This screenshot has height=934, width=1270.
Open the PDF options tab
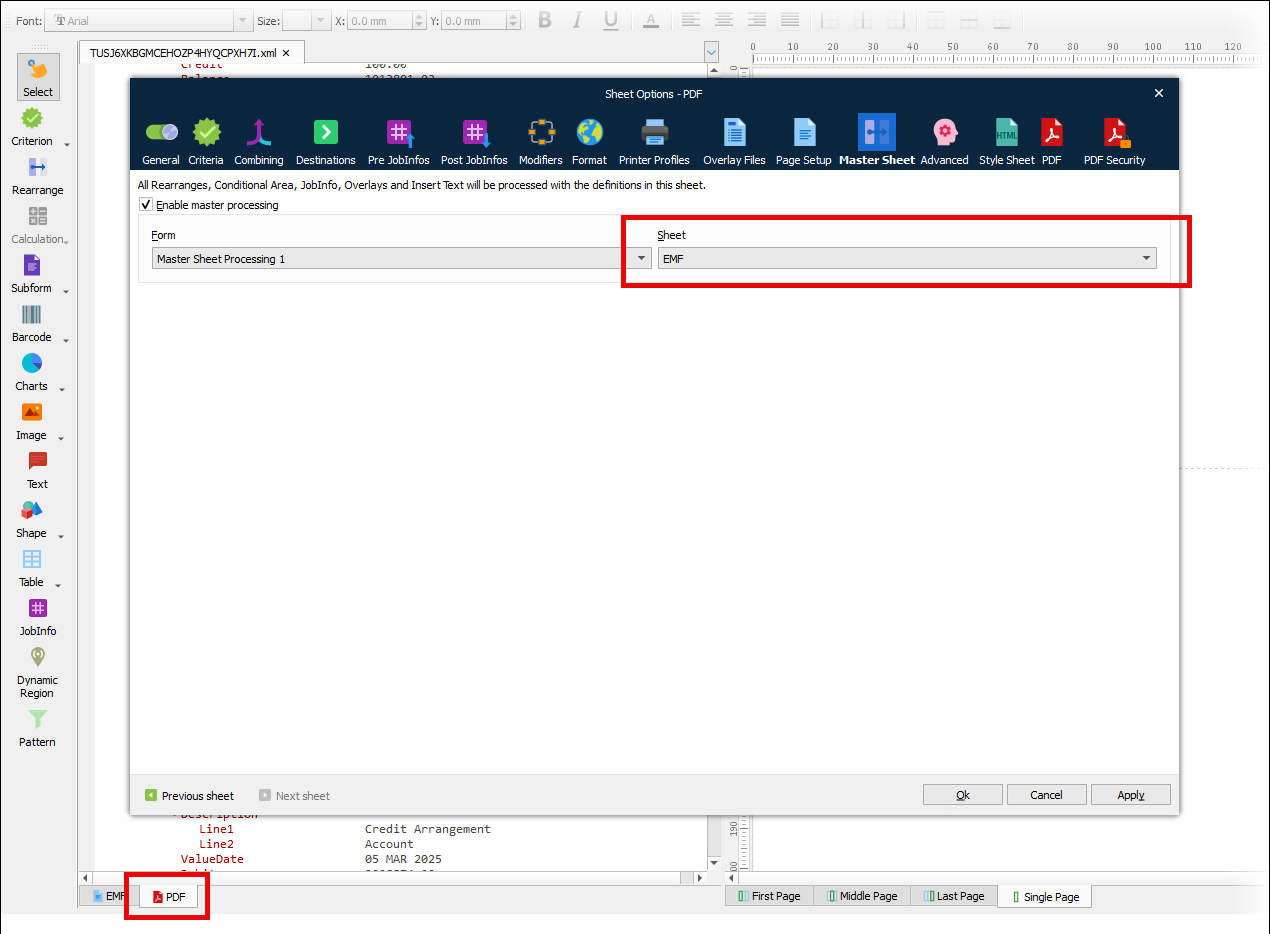(x=1052, y=141)
